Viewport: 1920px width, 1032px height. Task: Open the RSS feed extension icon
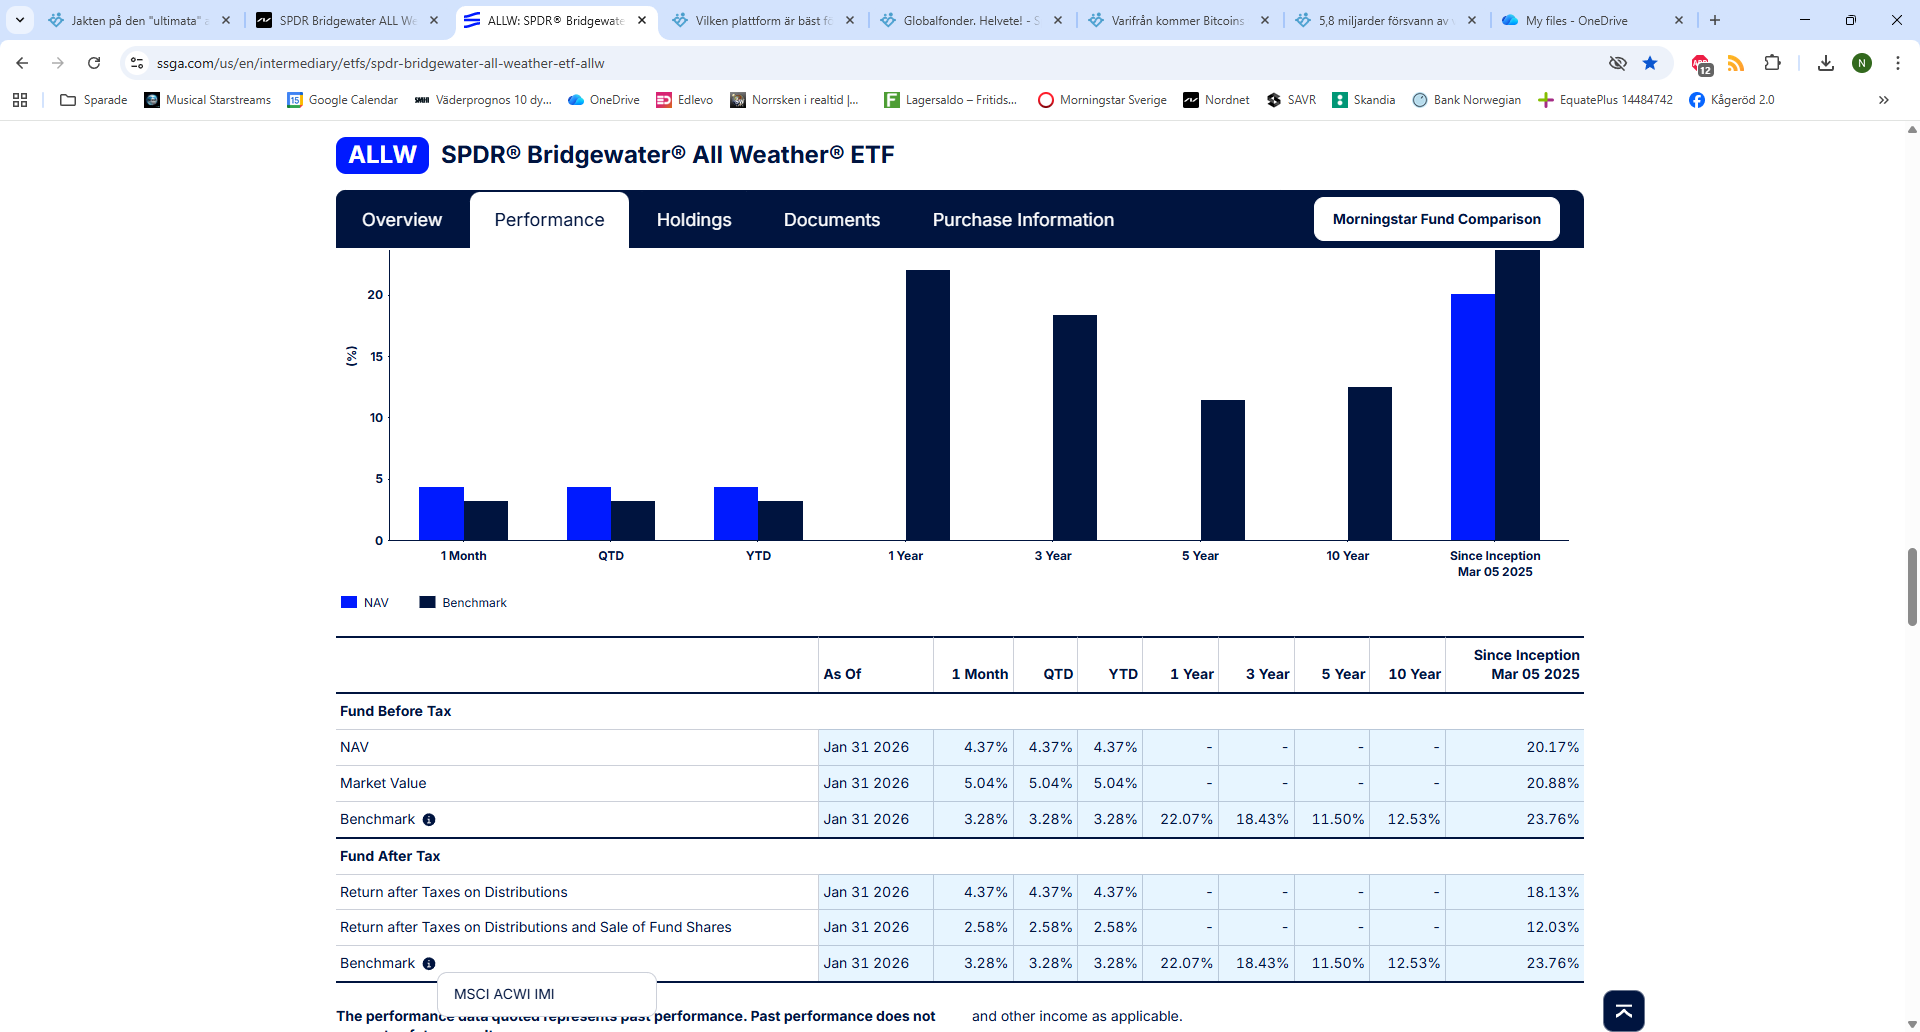(1736, 63)
